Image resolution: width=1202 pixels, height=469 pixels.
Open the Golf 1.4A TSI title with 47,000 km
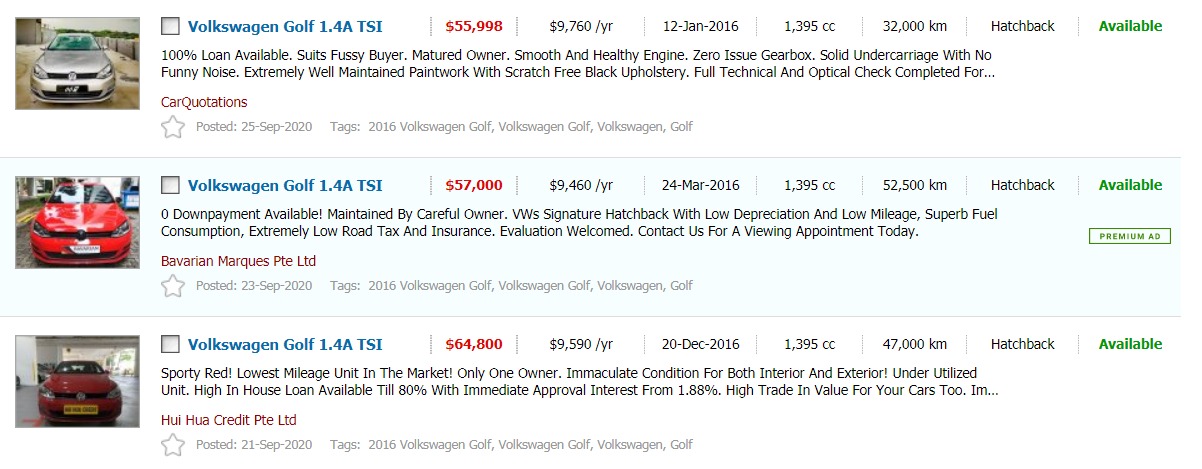(285, 345)
